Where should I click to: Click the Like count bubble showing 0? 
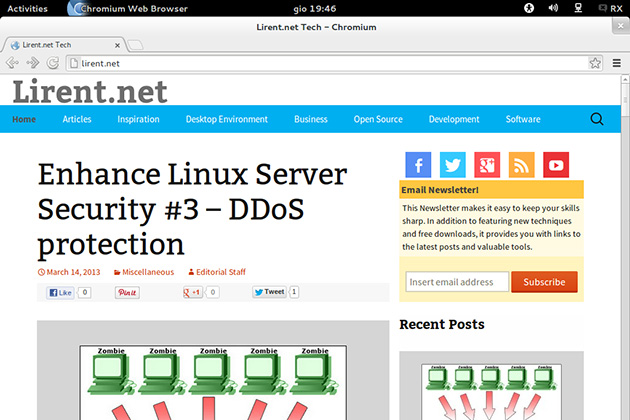coord(85,292)
